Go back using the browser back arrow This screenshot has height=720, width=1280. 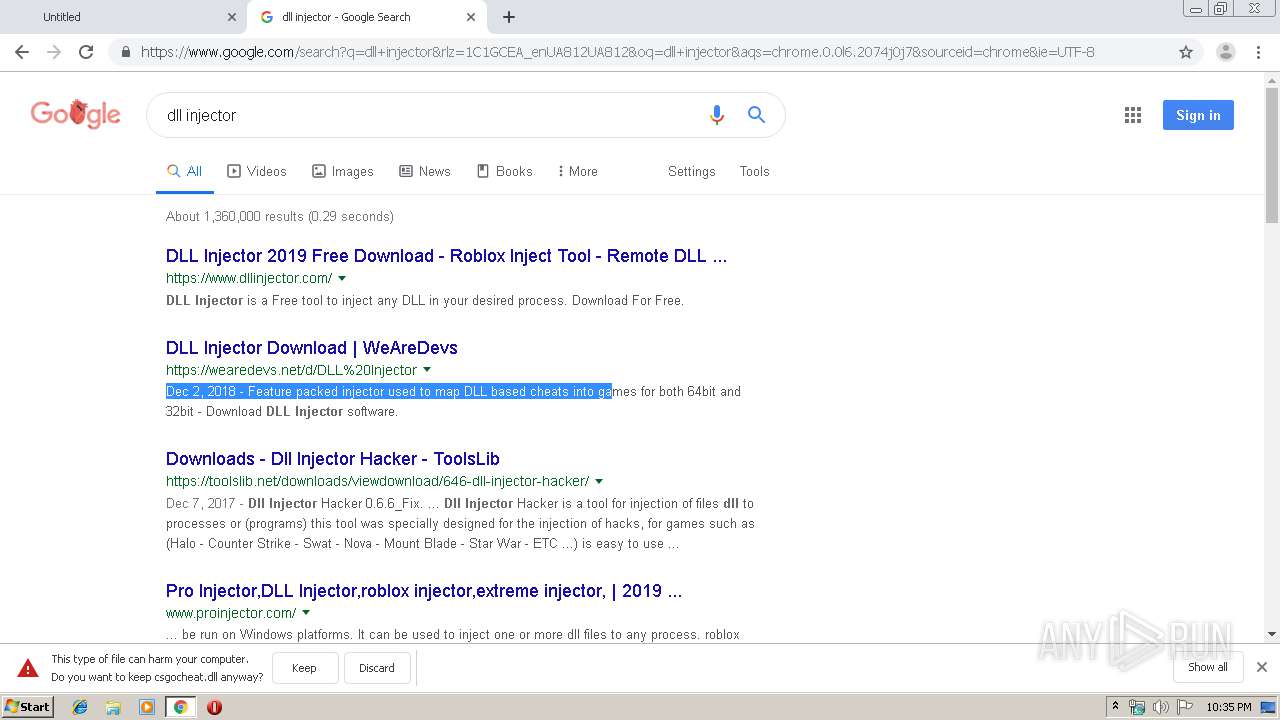point(22,52)
